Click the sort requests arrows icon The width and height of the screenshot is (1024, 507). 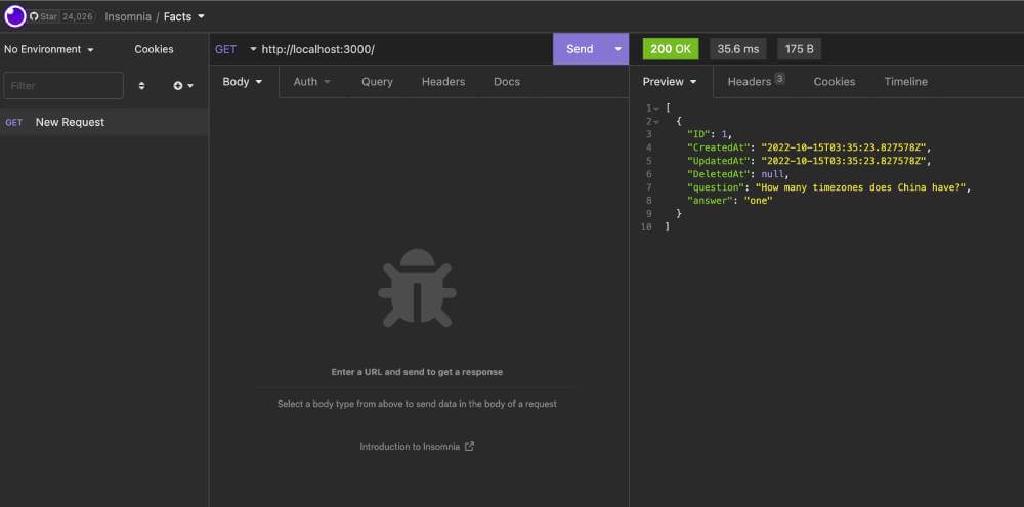(141, 86)
